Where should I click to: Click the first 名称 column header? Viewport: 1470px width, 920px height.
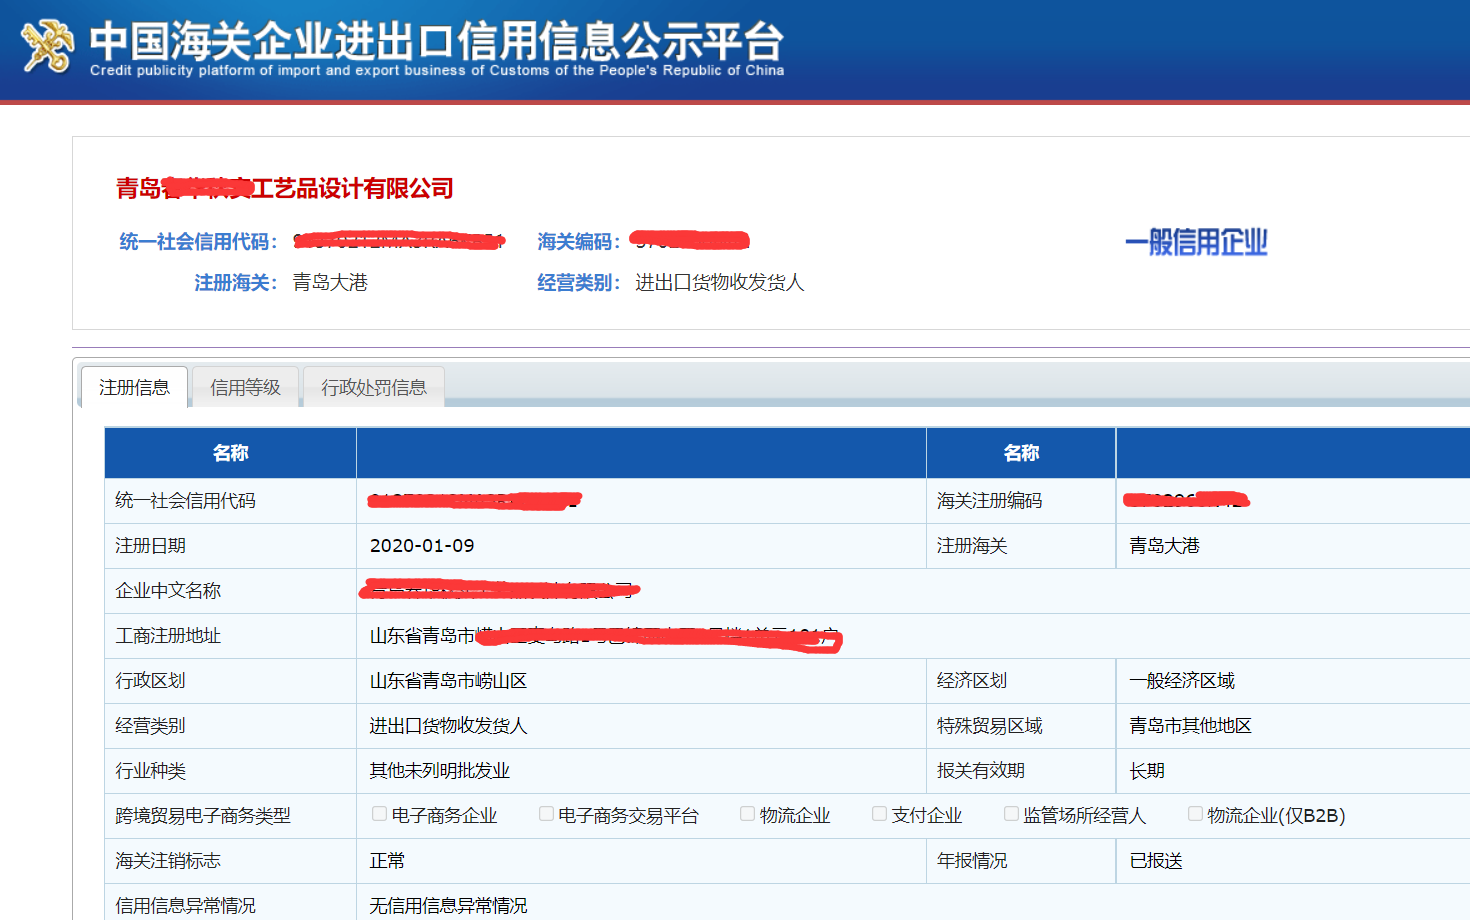[x=231, y=453]
